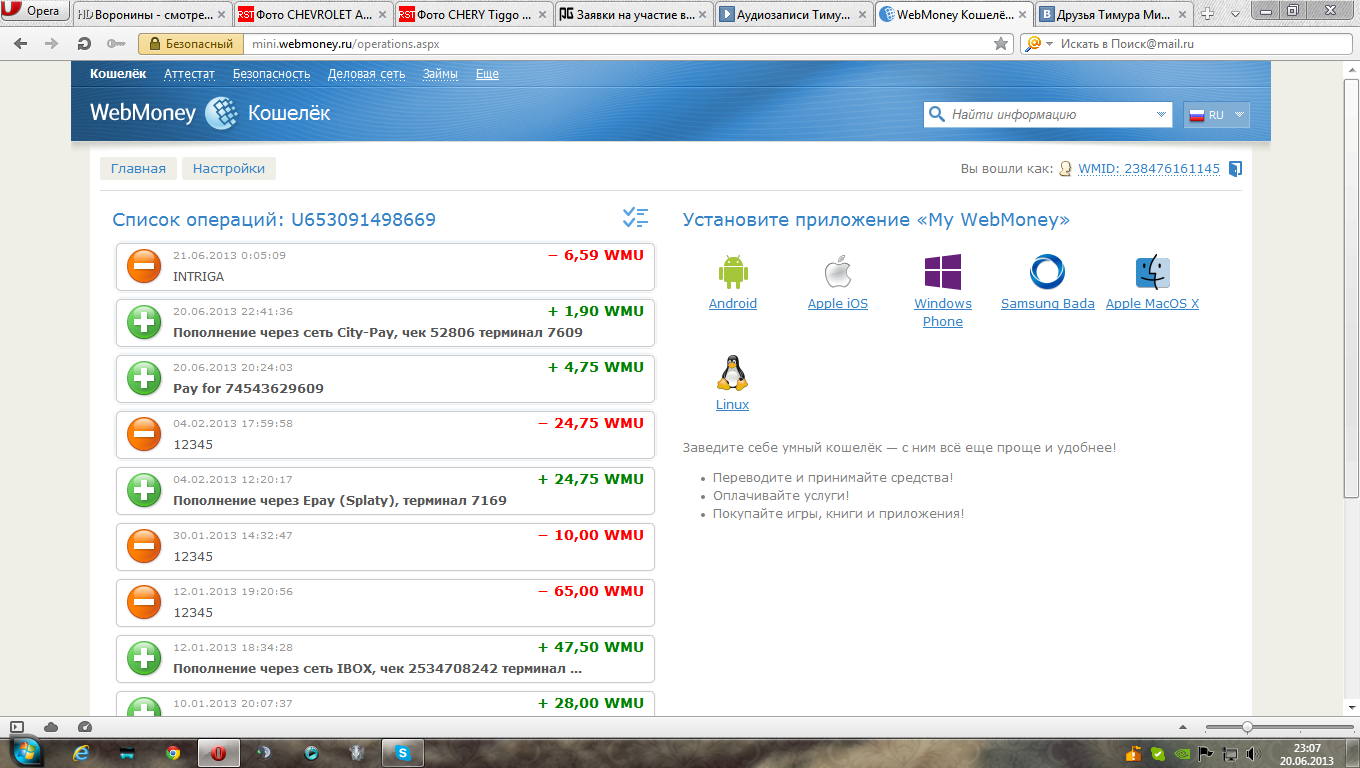The width and height of the screenshot is (1360, 768).
Task: Open Google Chrome from the taskbar
Action: tap(173, 752)
